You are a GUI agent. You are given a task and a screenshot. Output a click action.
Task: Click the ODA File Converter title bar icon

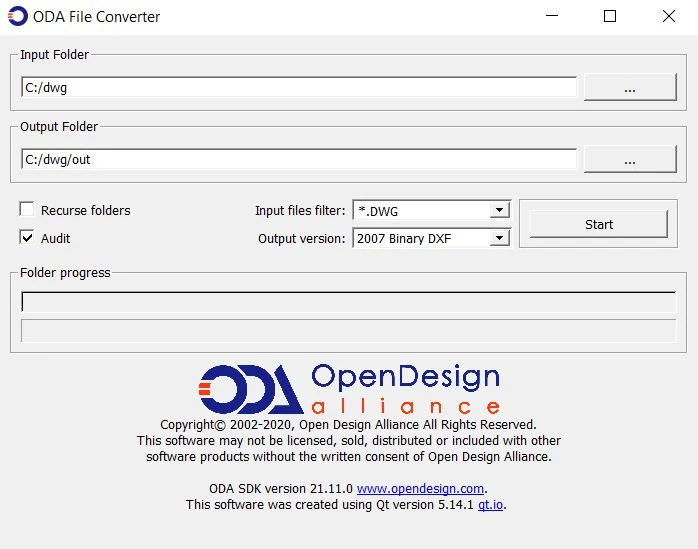(18, 16)
